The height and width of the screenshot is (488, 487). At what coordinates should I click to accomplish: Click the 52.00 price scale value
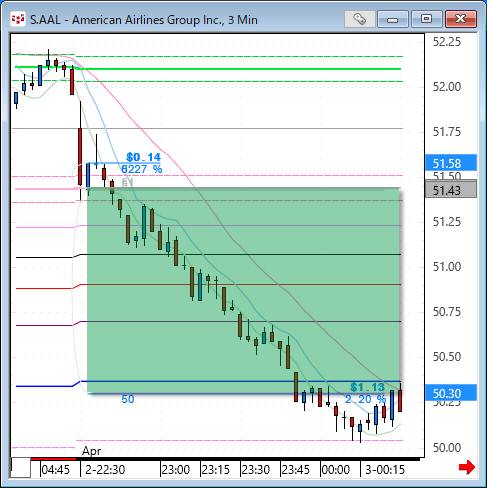pyautogui.click(x=447, y=87)
